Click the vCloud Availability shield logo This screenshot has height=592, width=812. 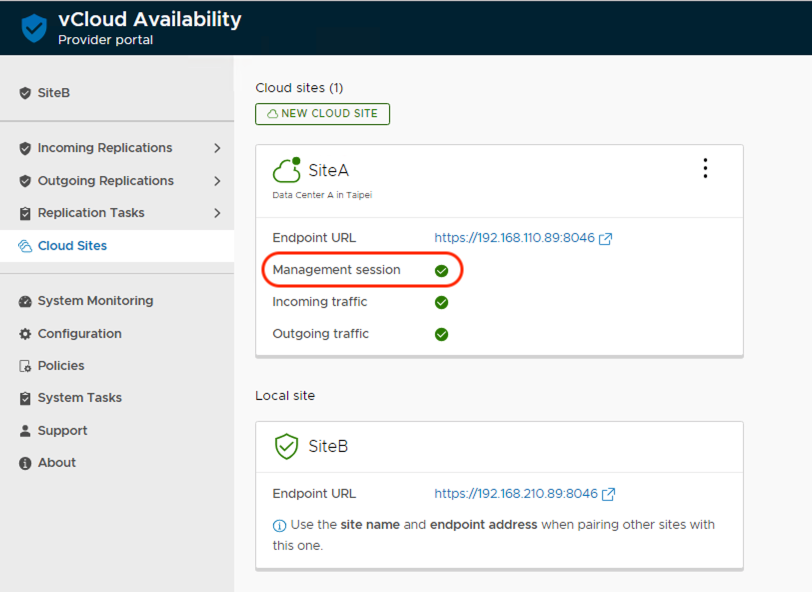coord(34,28)
